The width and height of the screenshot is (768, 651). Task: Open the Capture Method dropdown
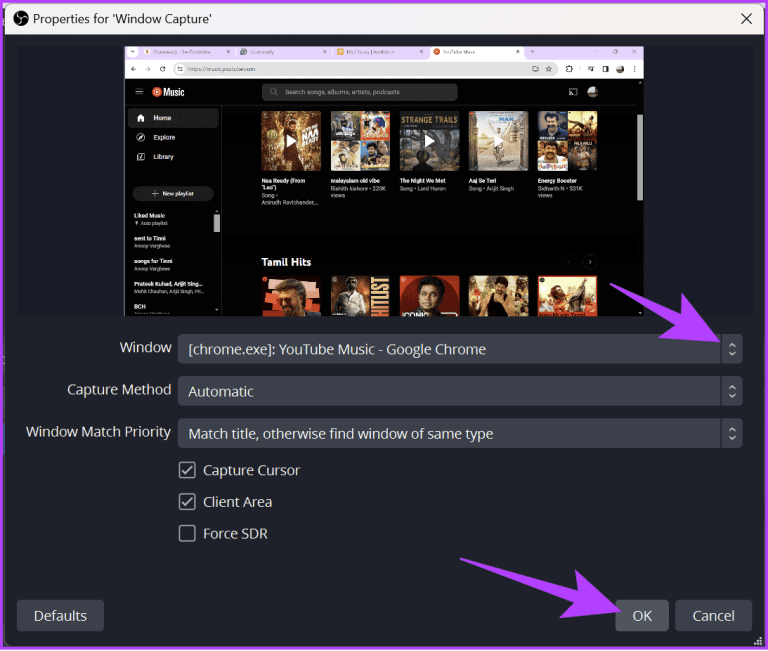[732, 391]
